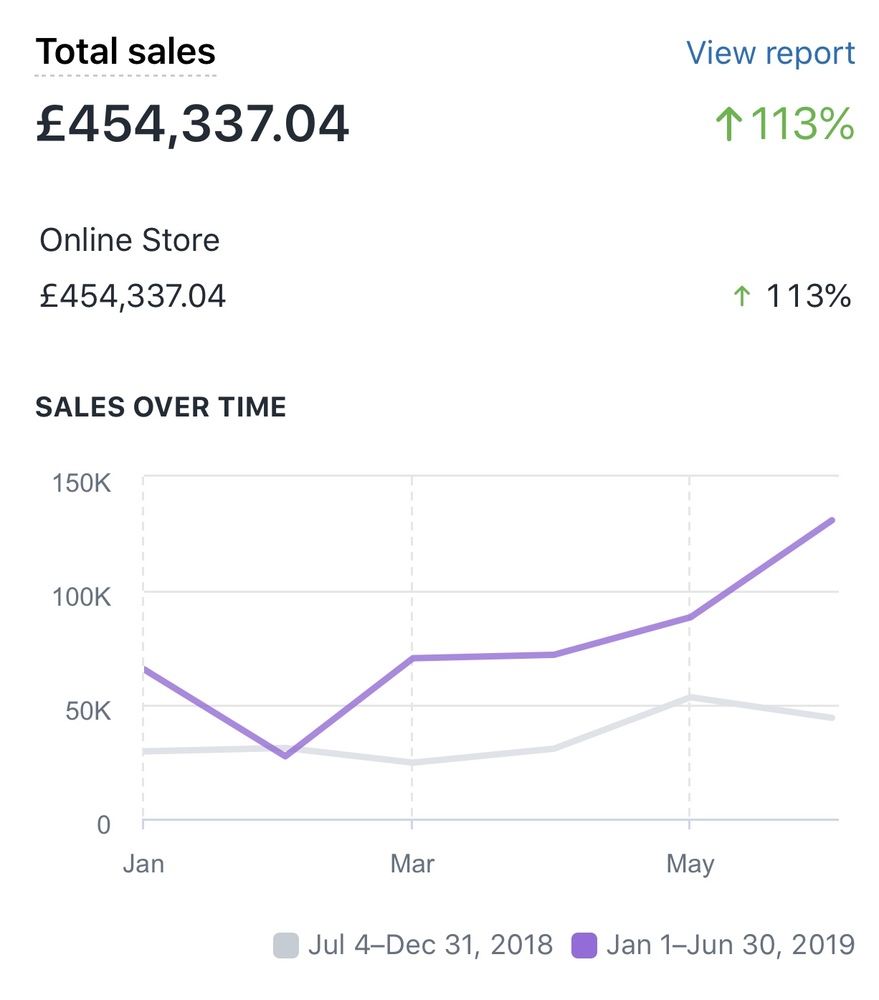This screenshot has height=1000, width=879.
Task: Click the purple Jan 1–Jun 30, 2019 legend swatch
Action: pos(583,944)
